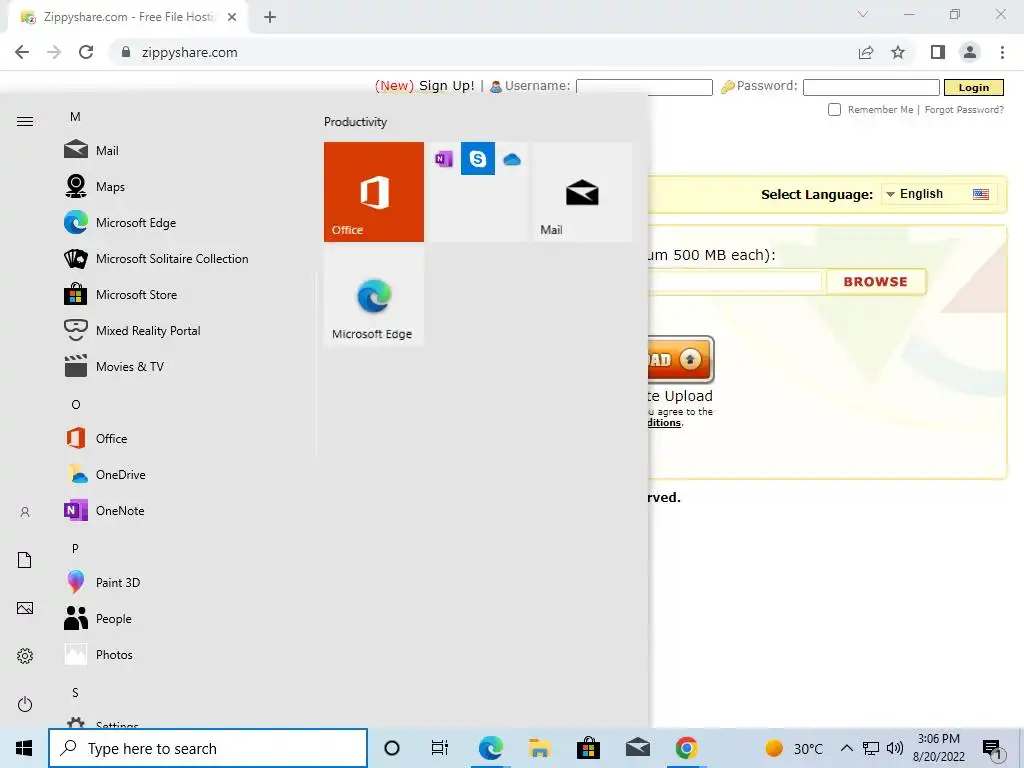Jump to letter P section header

[x=75, y=549]
